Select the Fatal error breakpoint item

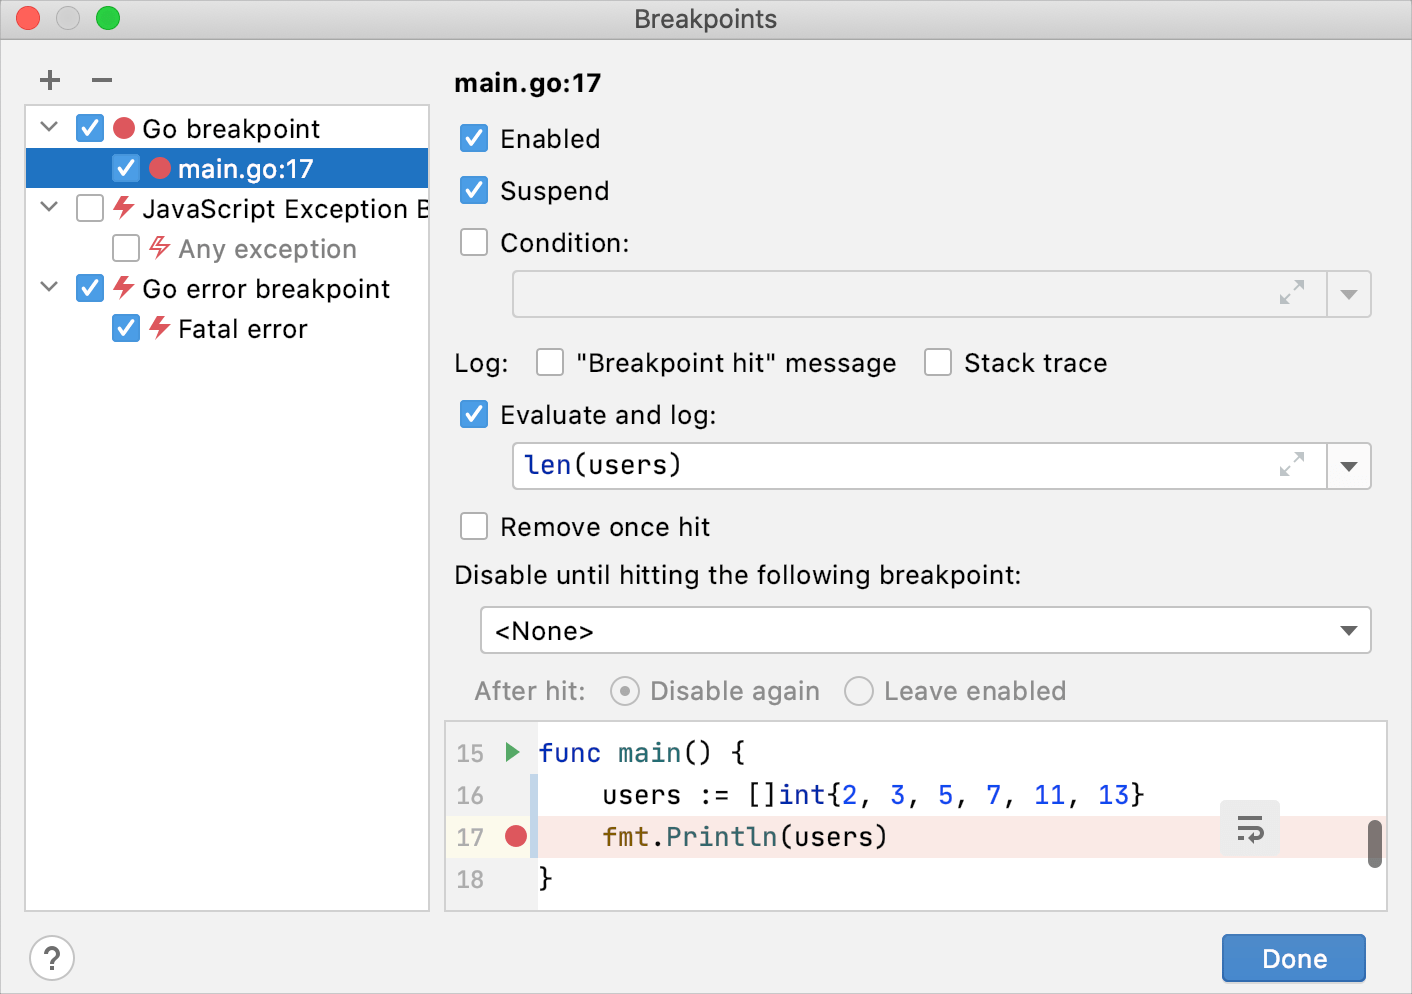coord(243,329)
